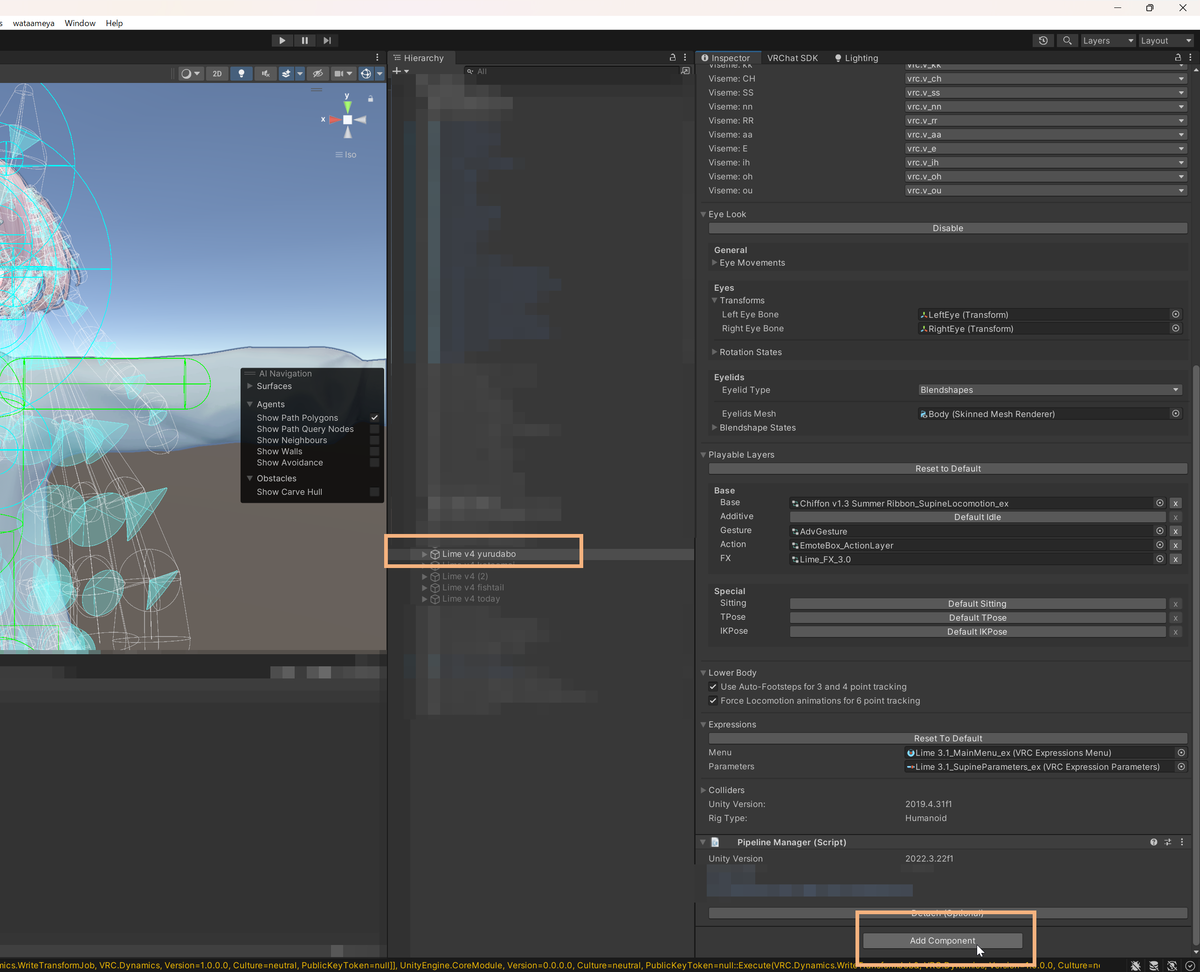
Task: Open the Undo History icon
Action: [x=1044, y=40]
